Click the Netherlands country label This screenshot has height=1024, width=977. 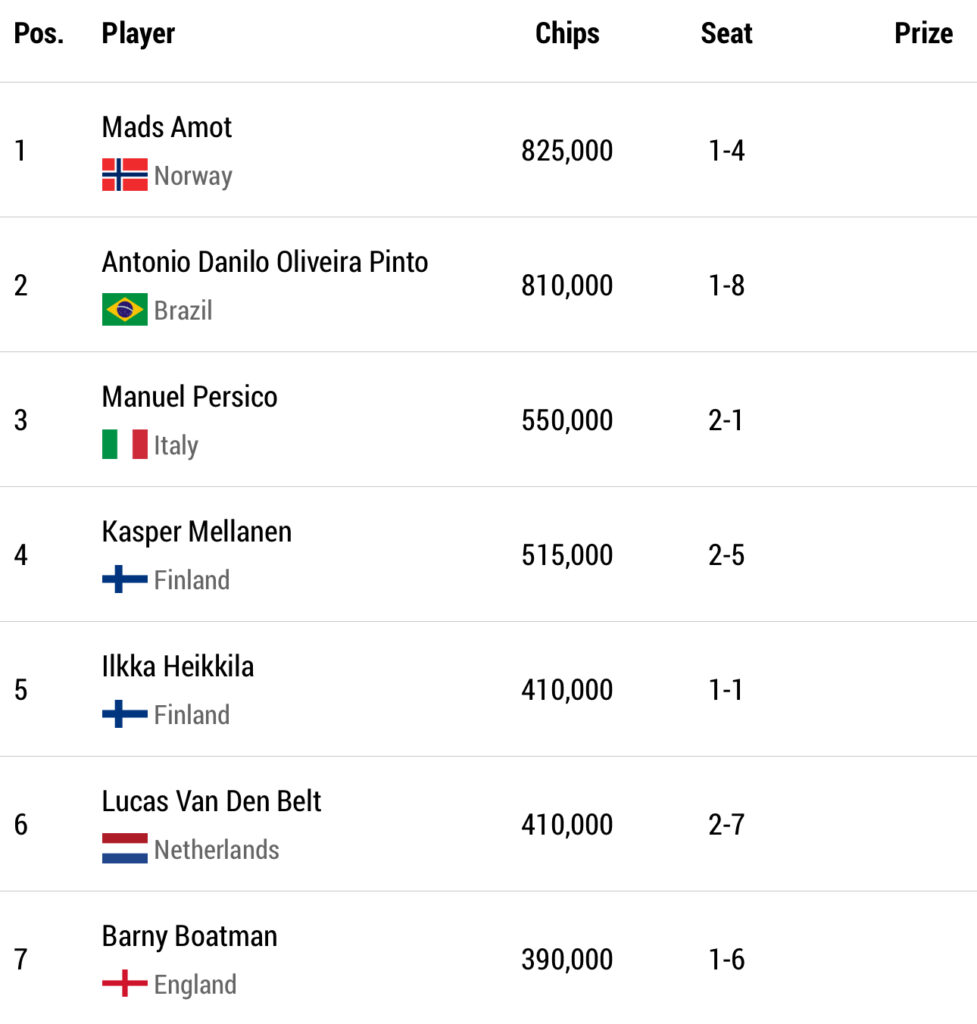click(216, 850)
